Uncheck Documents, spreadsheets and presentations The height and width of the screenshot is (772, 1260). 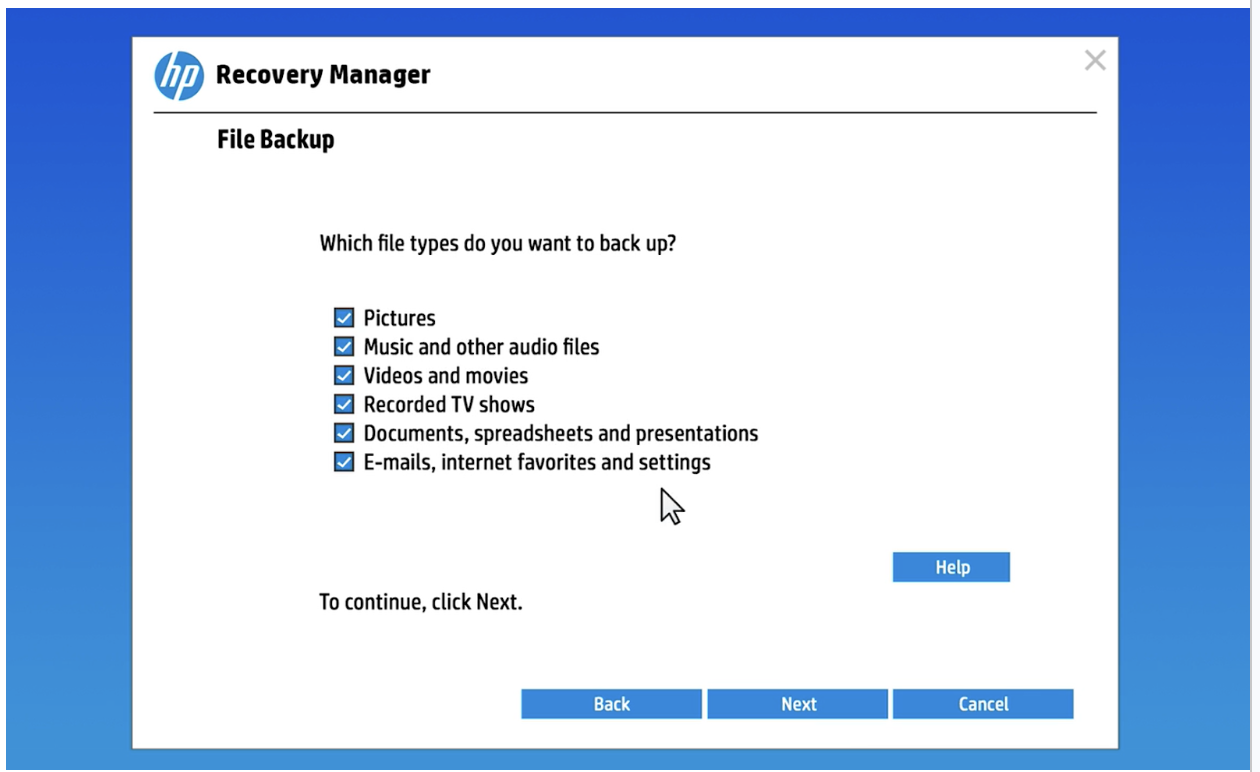pos(344,432)
